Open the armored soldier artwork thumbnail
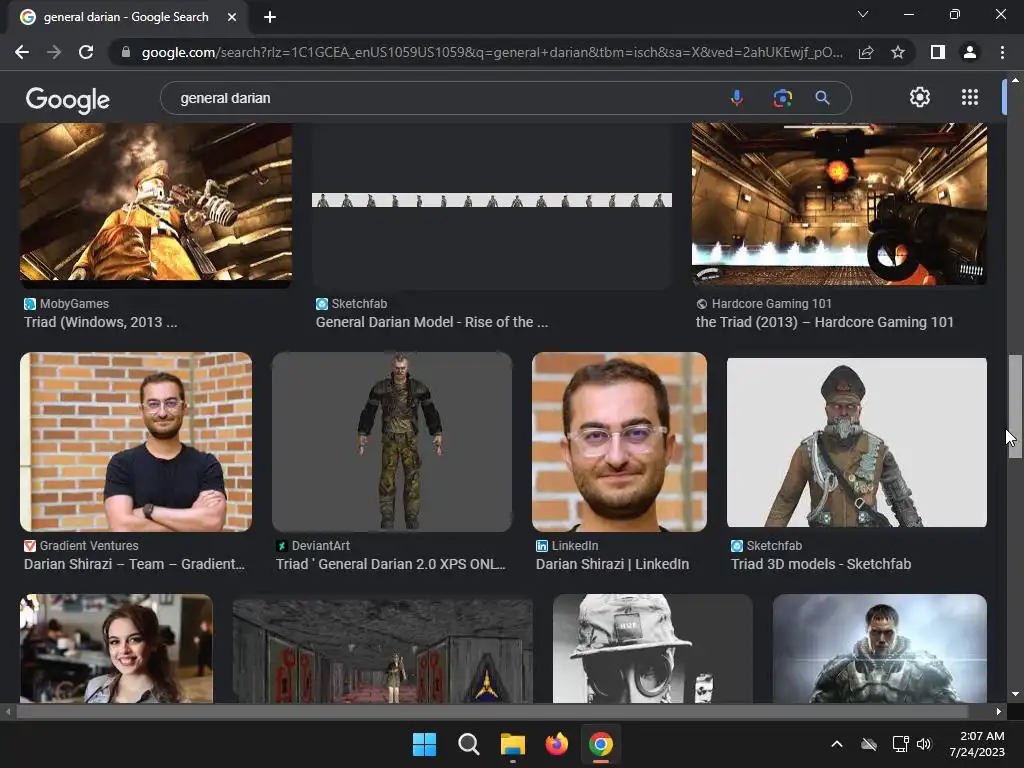1024x768 pixels. coord(880,648)
